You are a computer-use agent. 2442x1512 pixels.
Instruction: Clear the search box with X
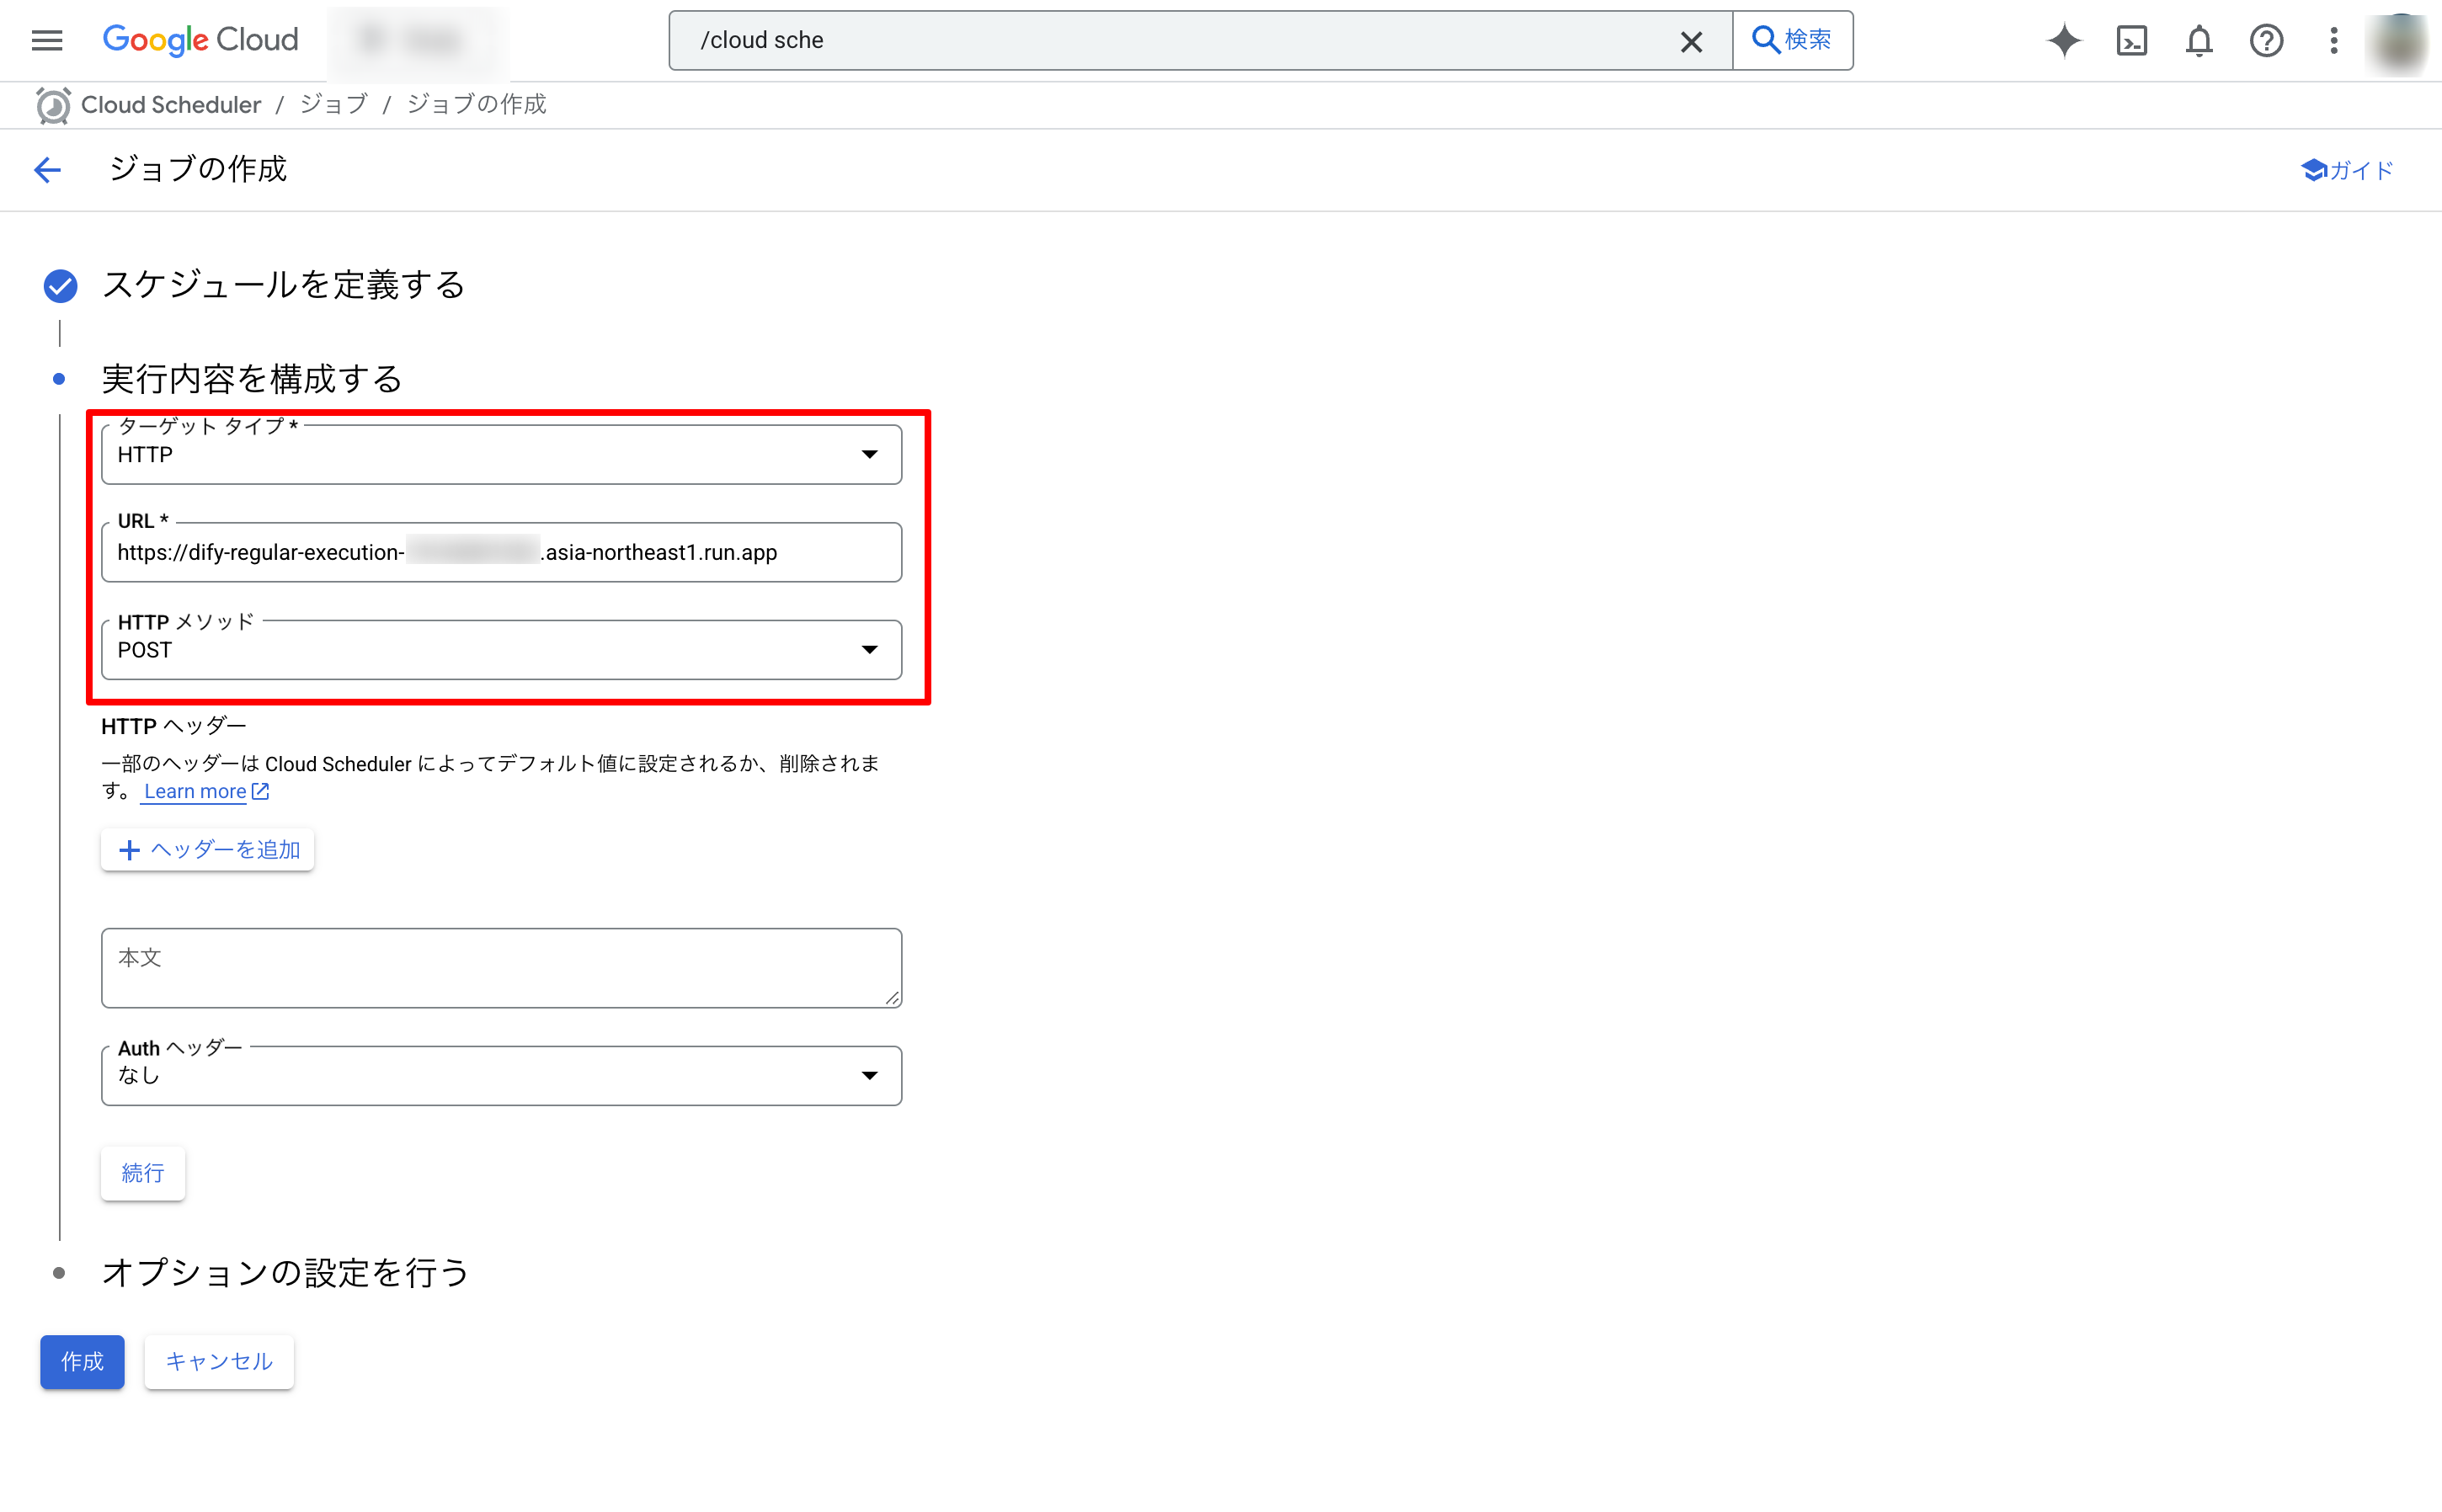(x=1691, y=41)
